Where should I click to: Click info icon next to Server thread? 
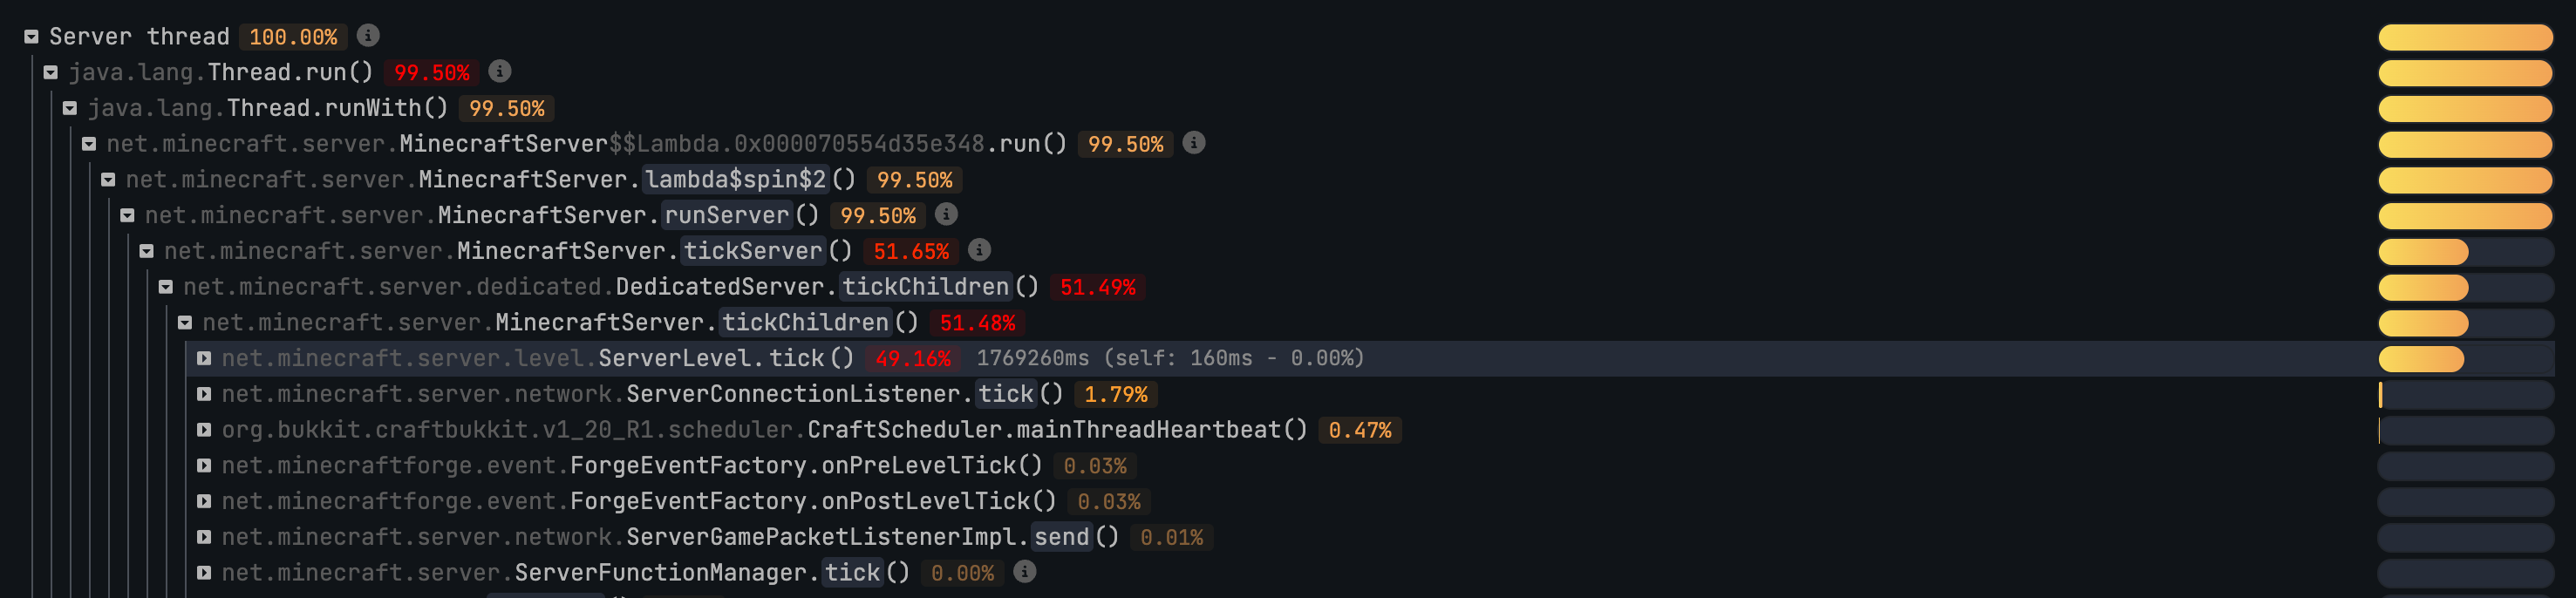368,36
